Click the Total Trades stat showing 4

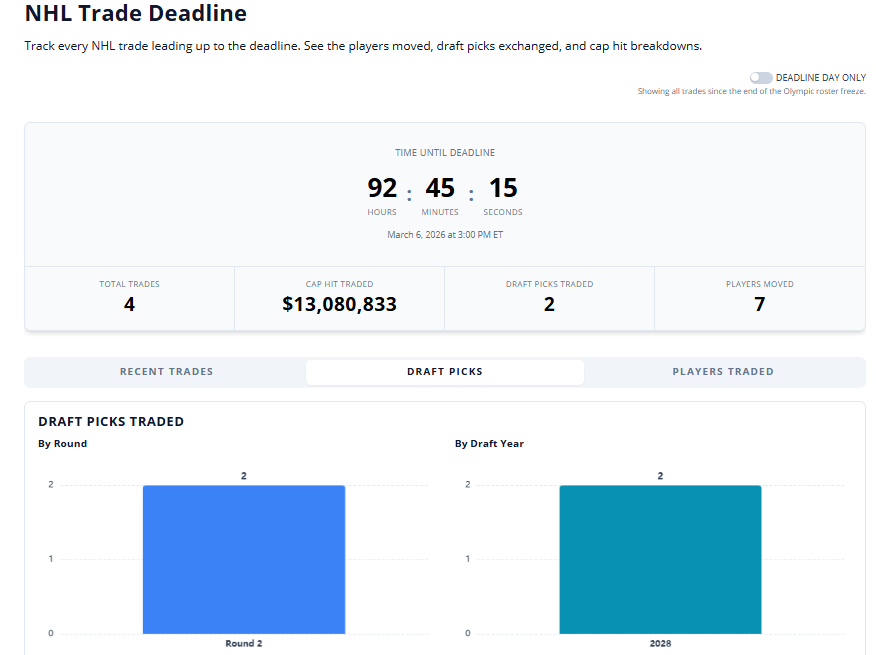click(129, 304)
